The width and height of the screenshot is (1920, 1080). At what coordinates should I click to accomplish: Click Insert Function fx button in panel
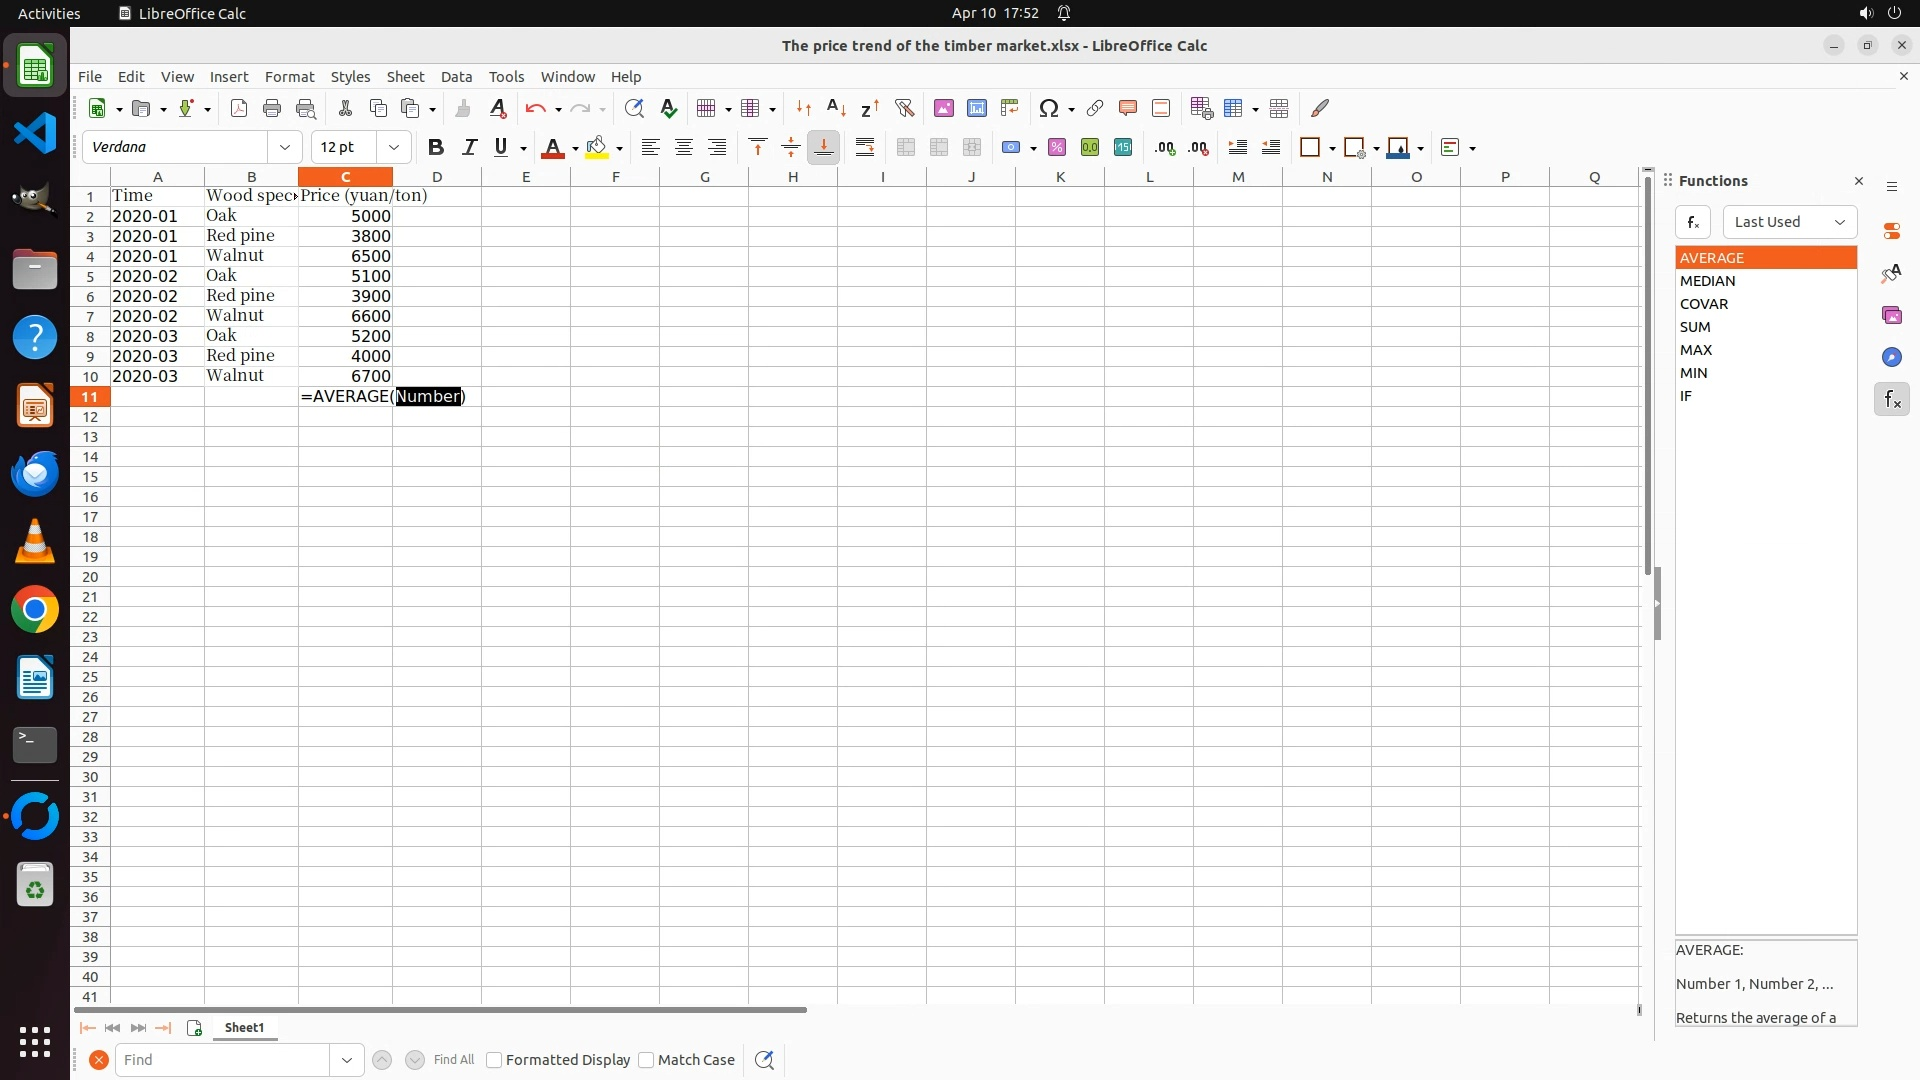[x=1692, y=222]
